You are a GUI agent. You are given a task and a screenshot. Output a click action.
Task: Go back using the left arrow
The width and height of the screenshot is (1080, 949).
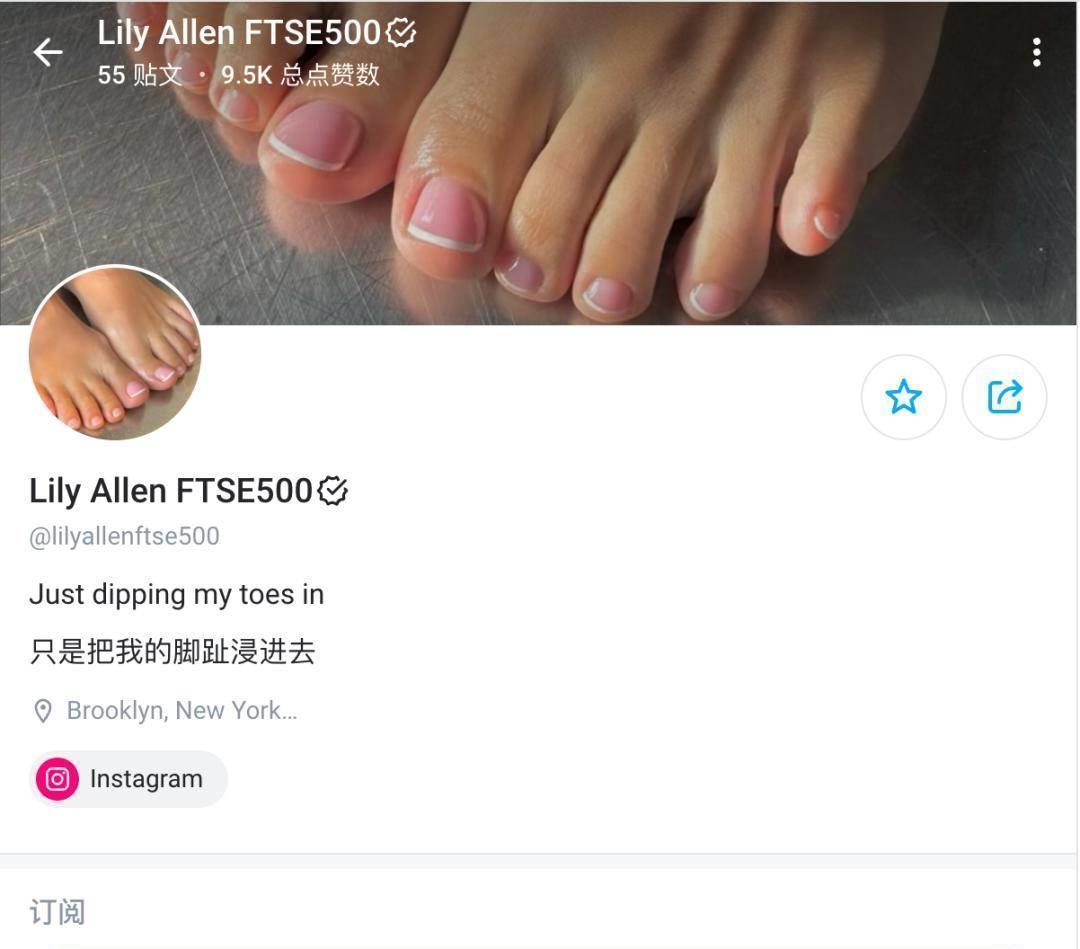(x=48, y=52)
